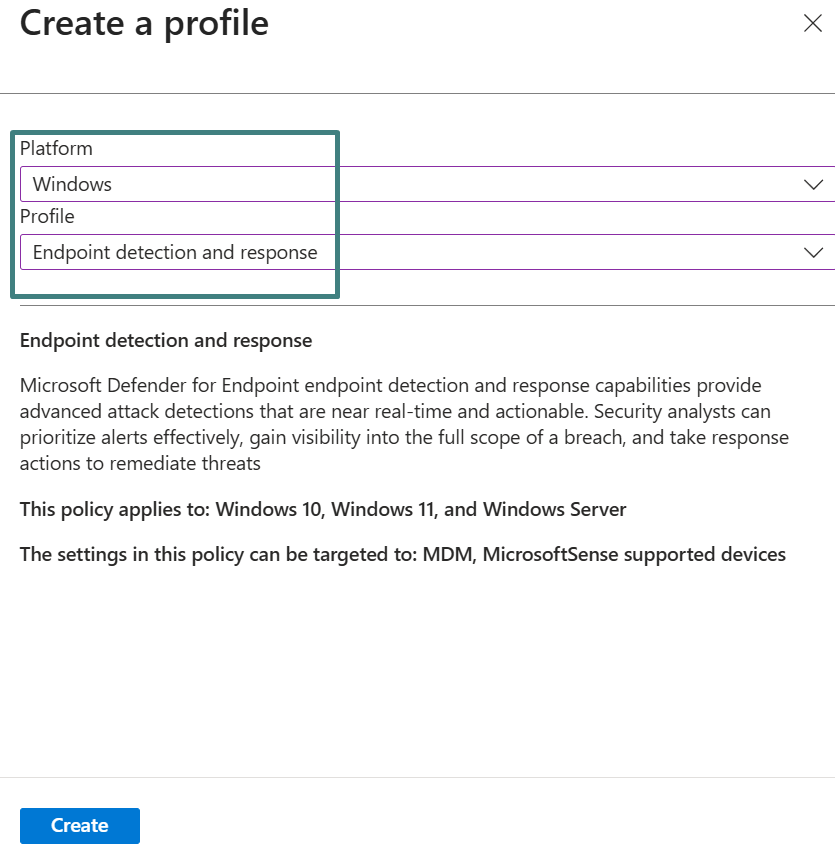Click the Create a profile heading

tap(144, 23)
